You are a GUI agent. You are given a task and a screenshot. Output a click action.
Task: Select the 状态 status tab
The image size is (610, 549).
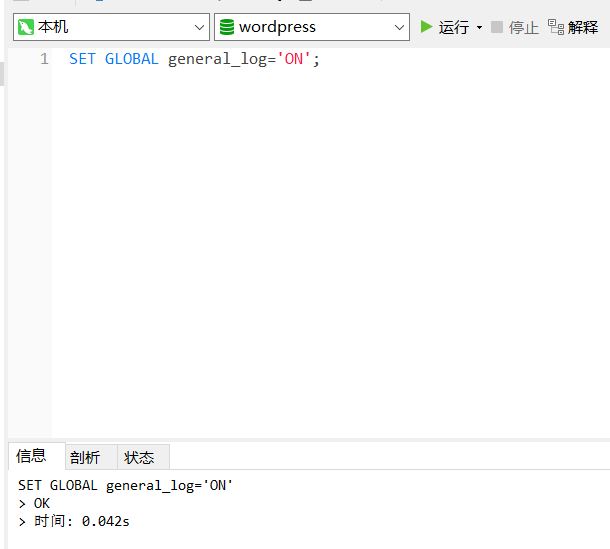coord(139,457)
